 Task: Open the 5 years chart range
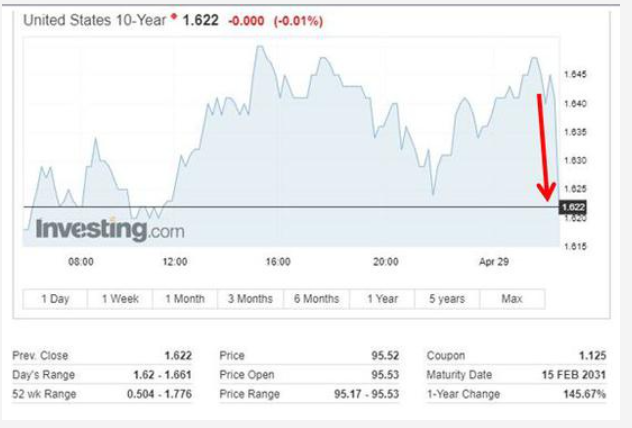(x=447, y=299)
